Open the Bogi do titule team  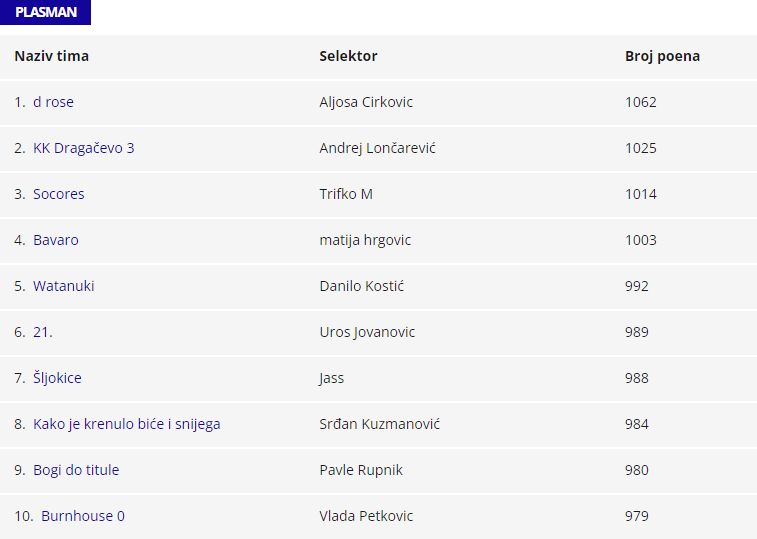[x=76, y=470]
